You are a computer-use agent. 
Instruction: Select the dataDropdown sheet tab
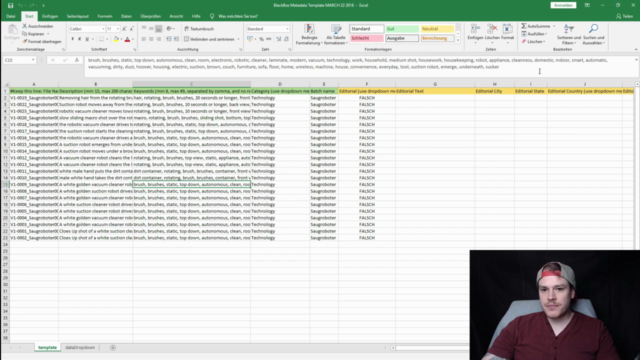[x=80, y=348]
